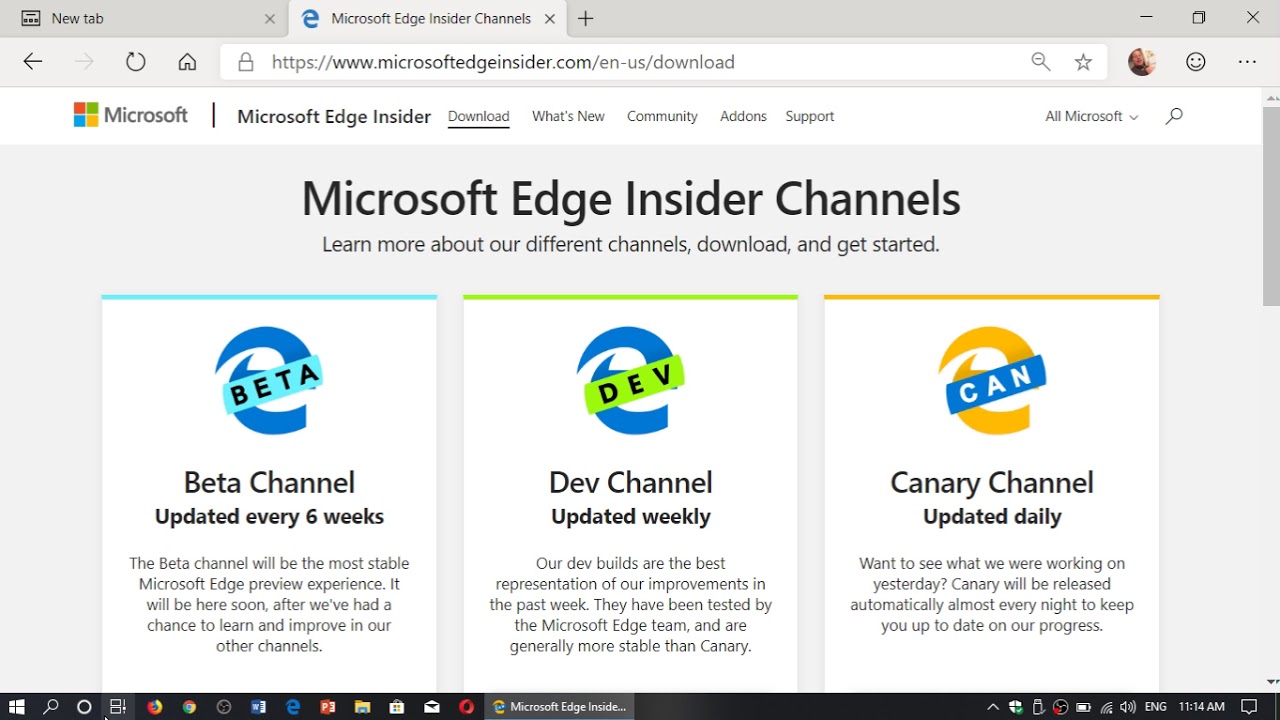
Task: Open volume control in system tray
Action: click(1128, 706)
